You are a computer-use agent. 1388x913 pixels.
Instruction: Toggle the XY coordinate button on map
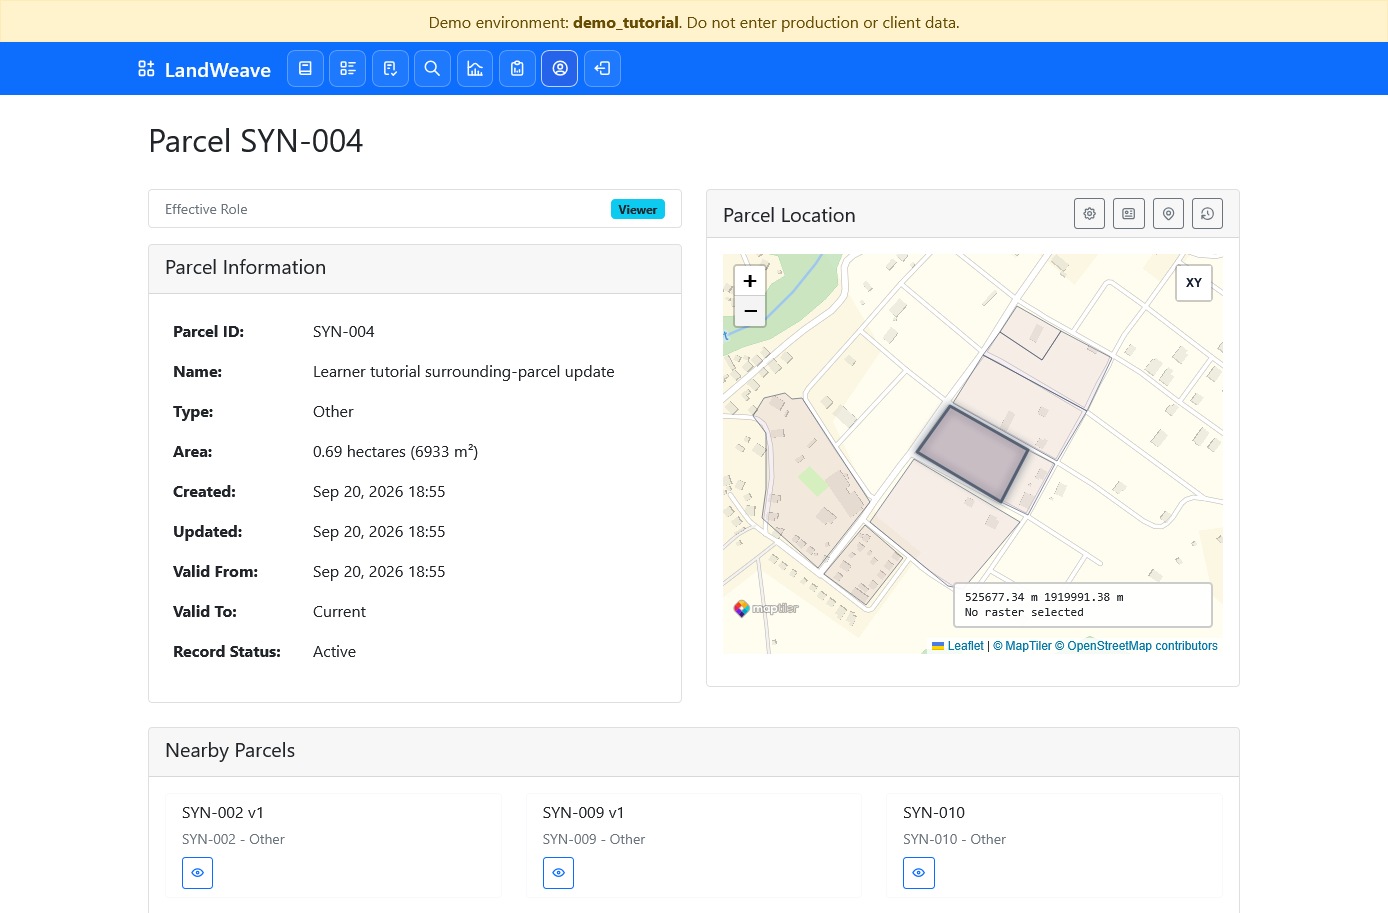tap(1194, 283)
